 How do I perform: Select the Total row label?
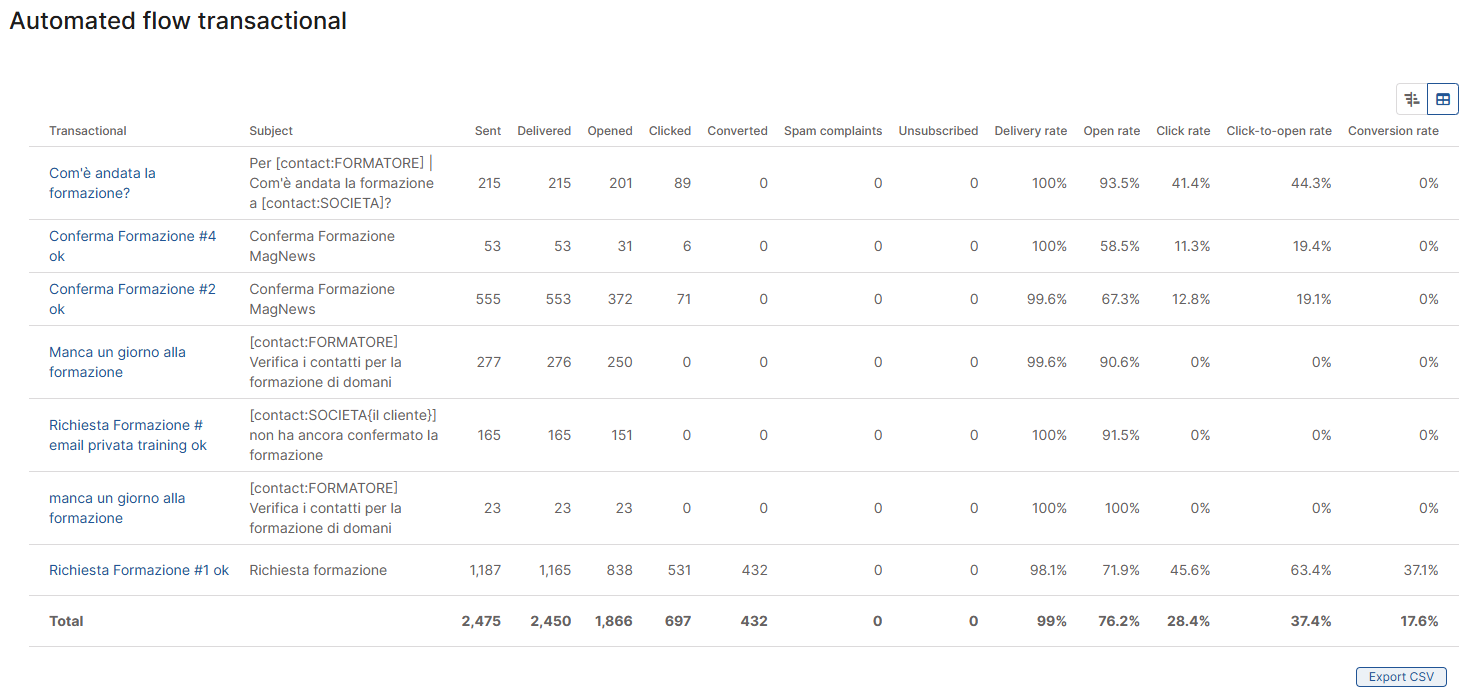[x=66, y=621]
